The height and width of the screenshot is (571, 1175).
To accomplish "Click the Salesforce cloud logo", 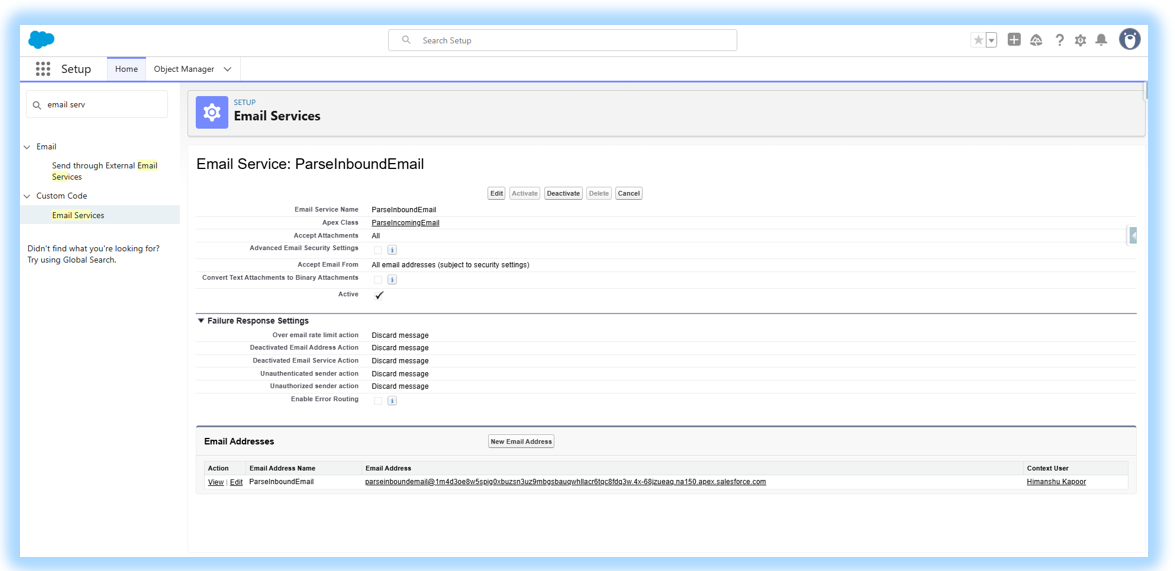I will tap(41, 40).
